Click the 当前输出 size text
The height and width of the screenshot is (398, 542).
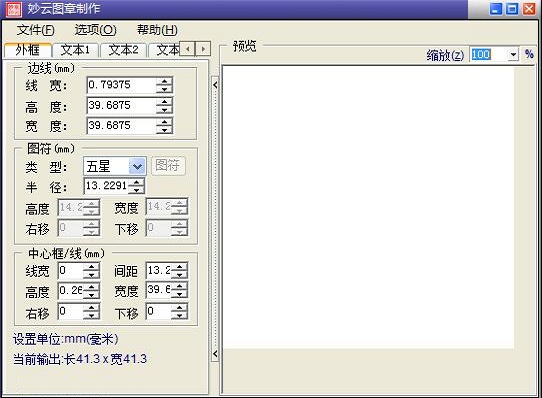[80, 359]
